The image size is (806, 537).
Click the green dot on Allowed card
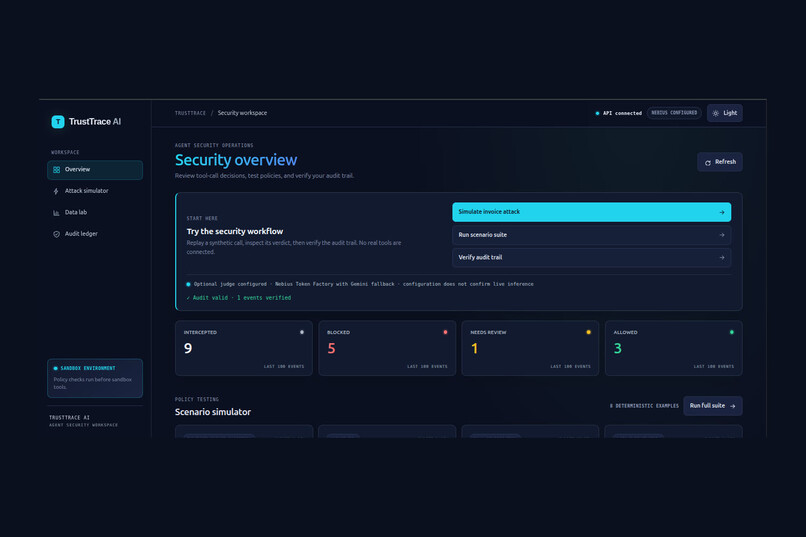click(731, 332)
